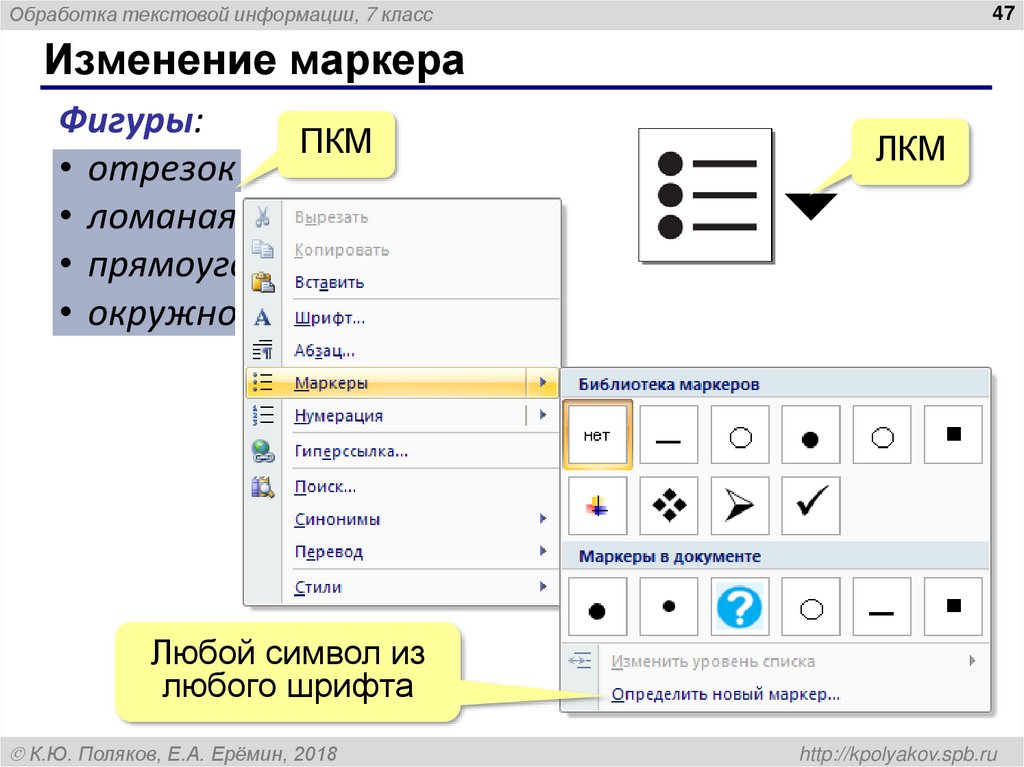
Task: Click the Font letter A icon
Action: pyautogui.click(x=263, y=318)
